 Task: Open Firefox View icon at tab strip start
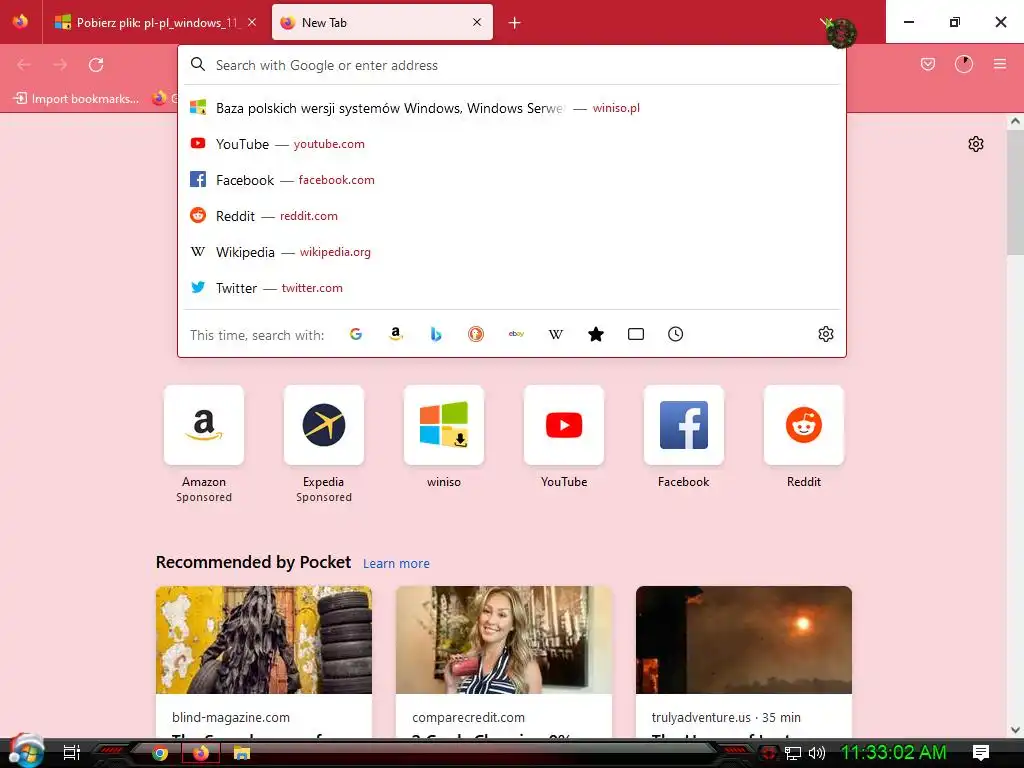tap(20, 22)
